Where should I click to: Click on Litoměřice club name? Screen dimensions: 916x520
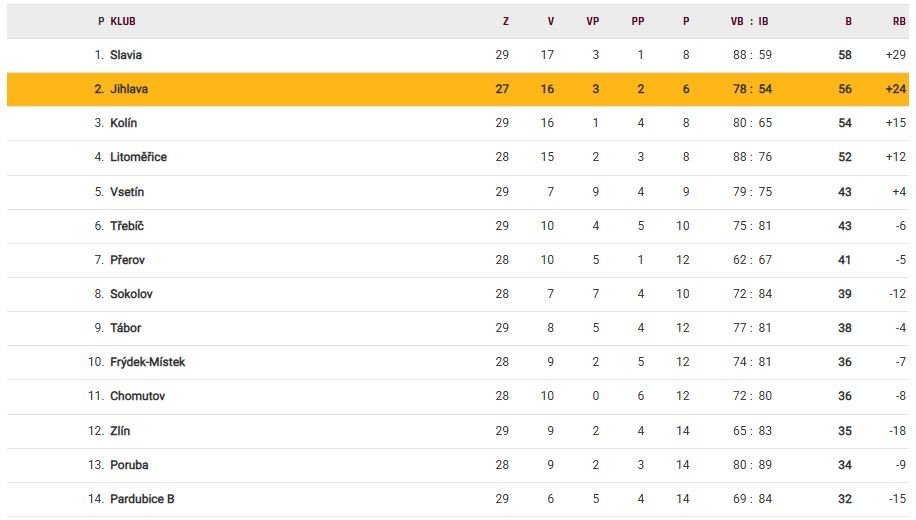point(138,157)
